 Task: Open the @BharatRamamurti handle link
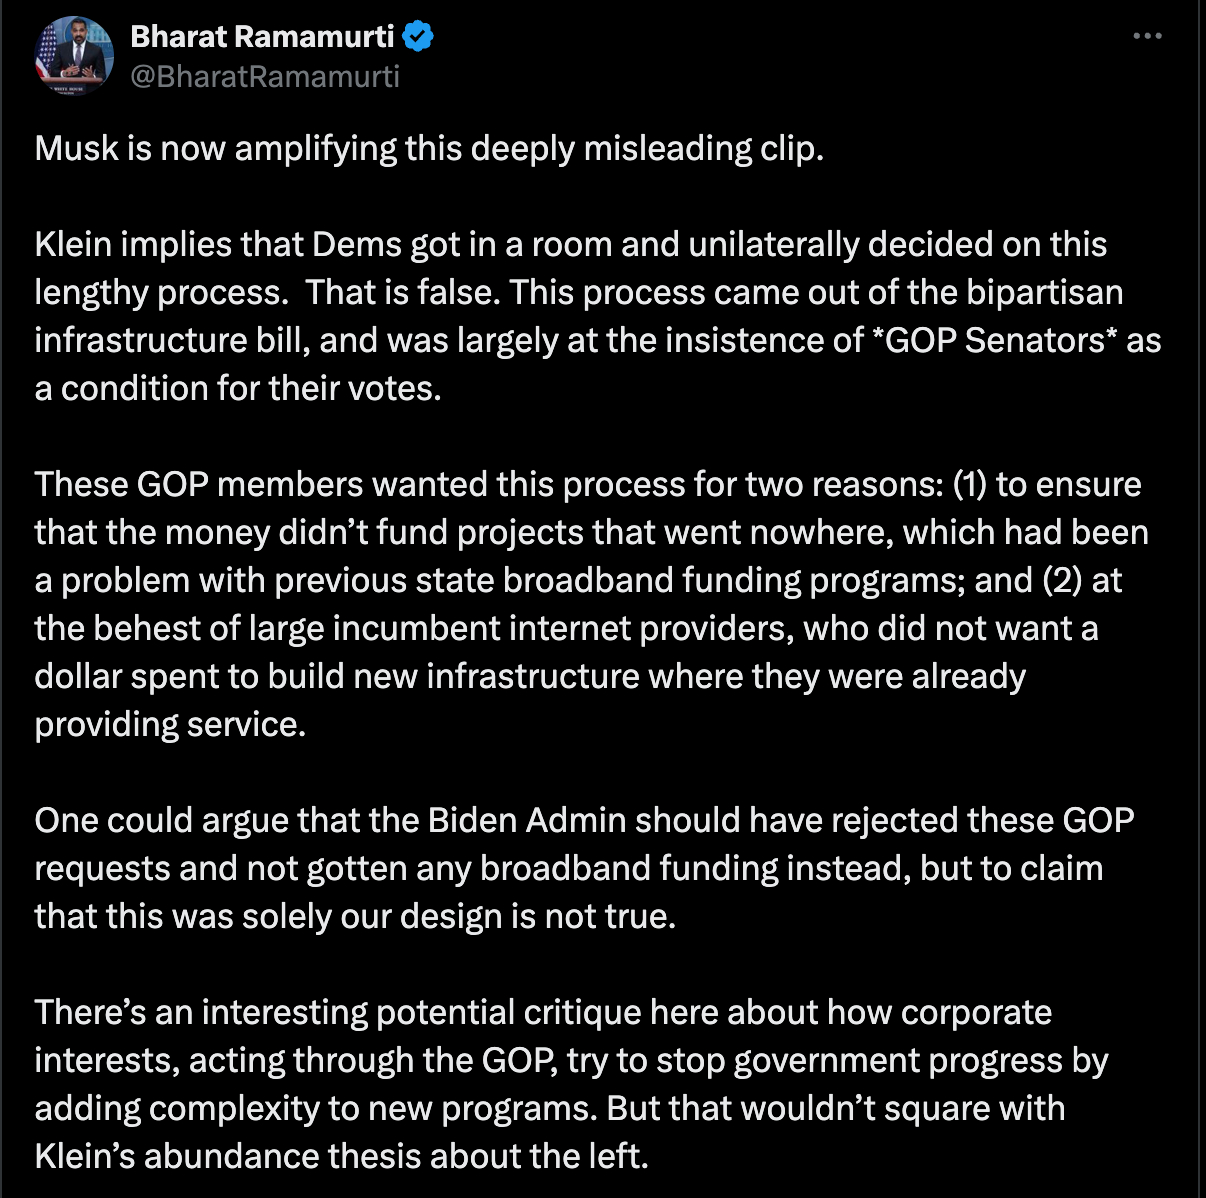coord(265,77)
